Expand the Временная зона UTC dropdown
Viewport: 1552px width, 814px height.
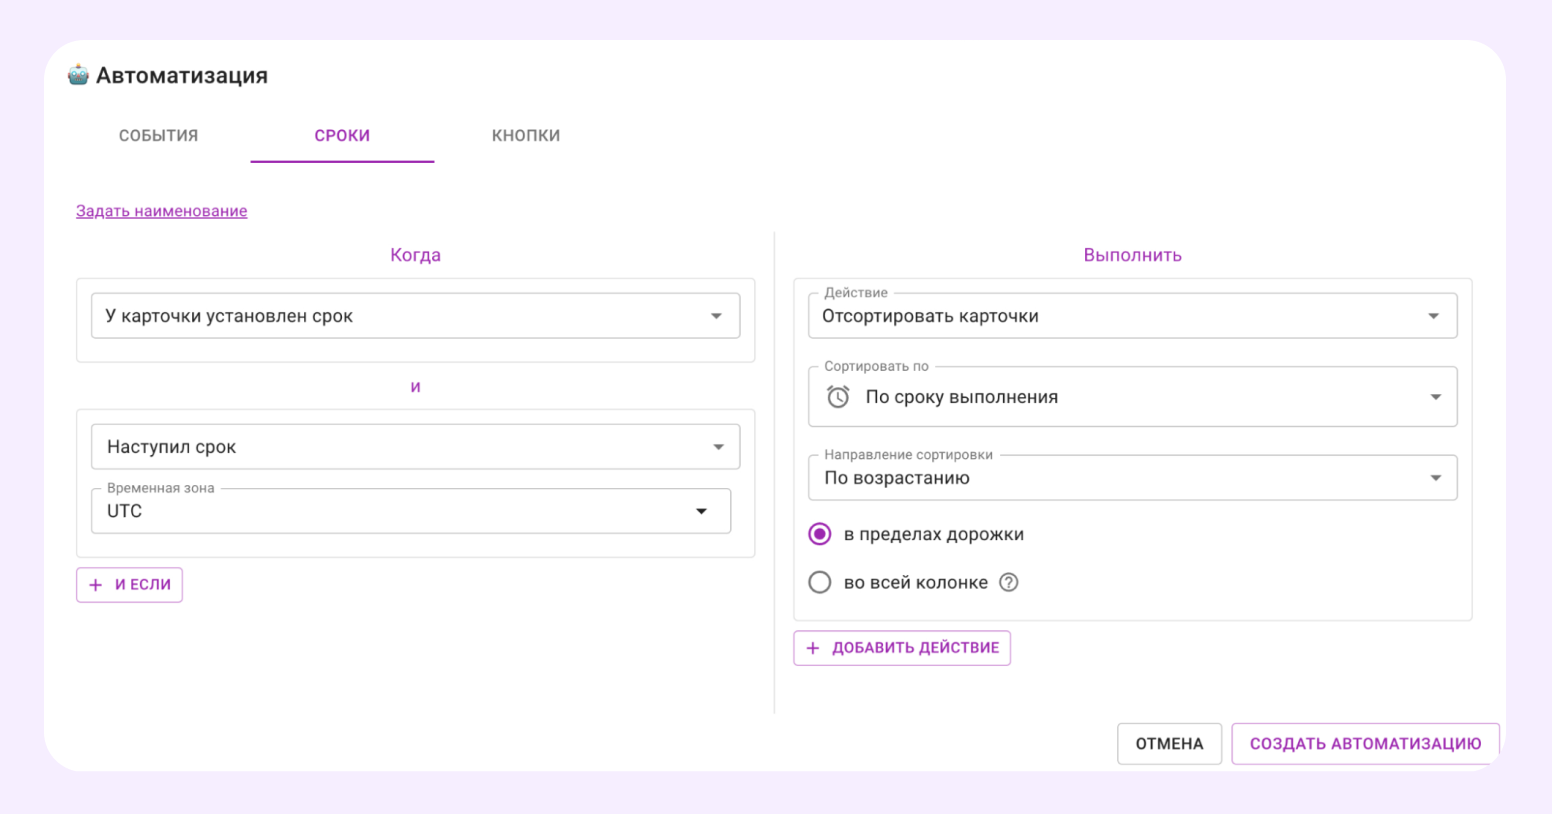point(411,511)
